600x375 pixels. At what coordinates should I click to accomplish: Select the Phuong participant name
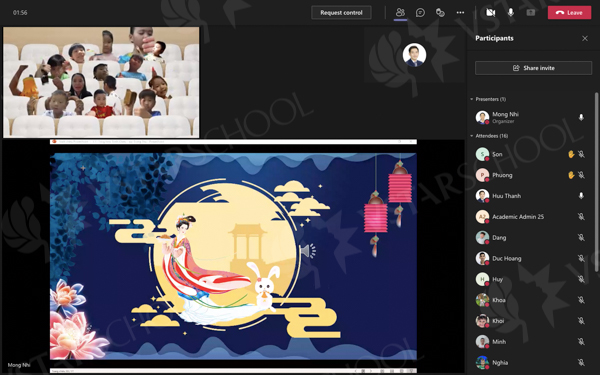point(502,175)
